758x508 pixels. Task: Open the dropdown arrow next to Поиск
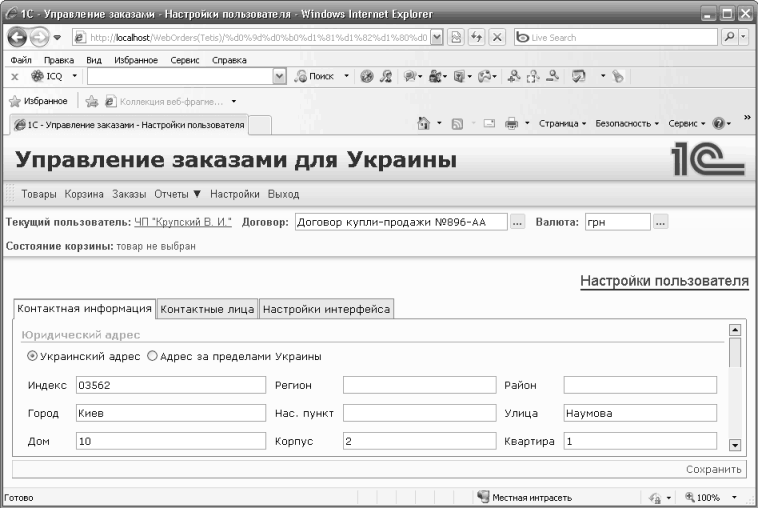coord(346,76)
